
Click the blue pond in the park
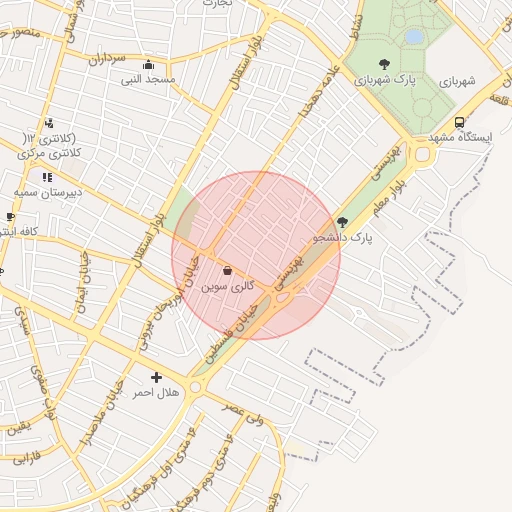[x=414, y=37]
